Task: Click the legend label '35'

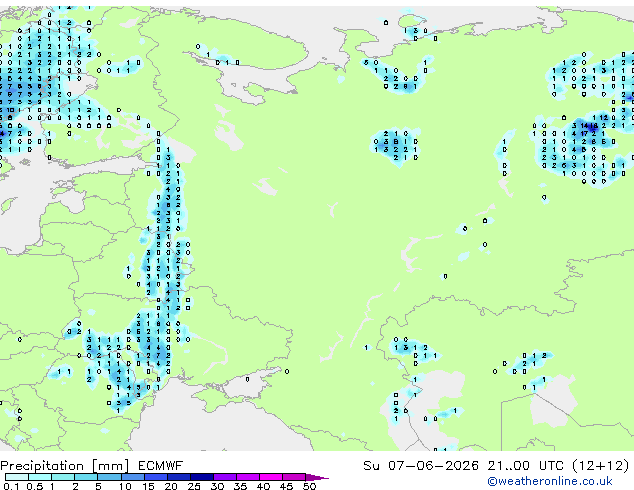Action: tap(240, 486)
